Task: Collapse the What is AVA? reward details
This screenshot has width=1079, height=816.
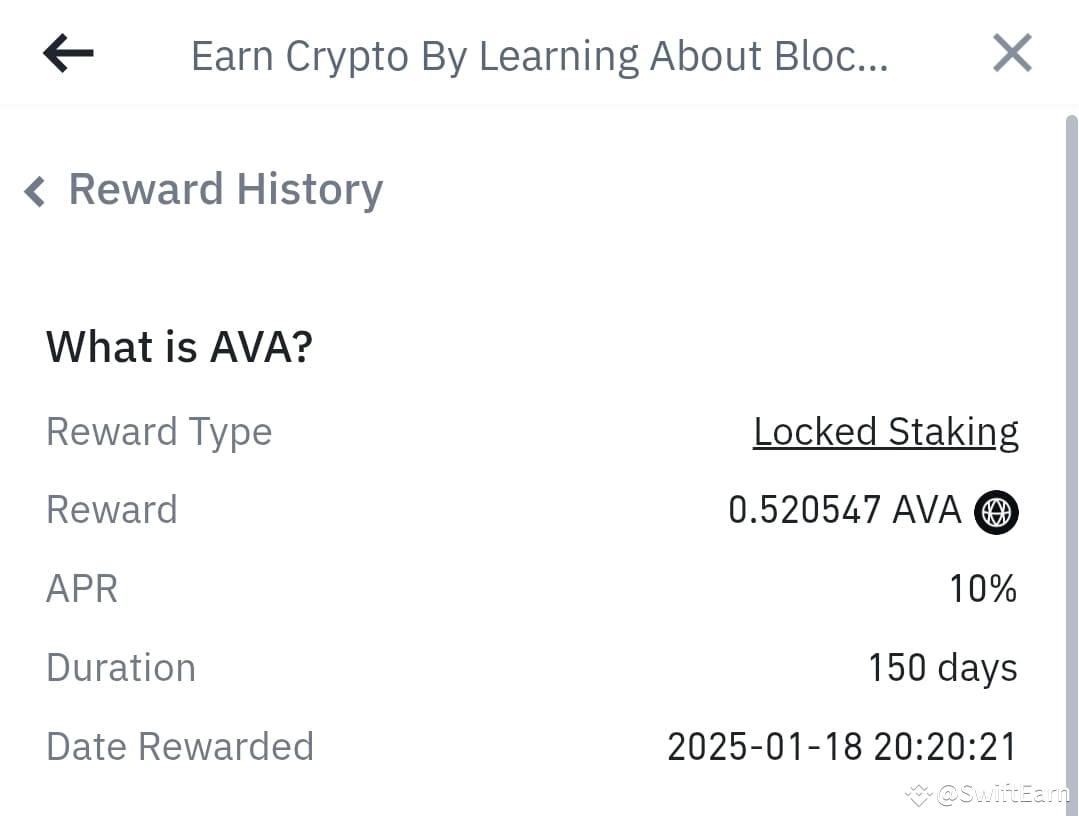Action: coord(179,346)
